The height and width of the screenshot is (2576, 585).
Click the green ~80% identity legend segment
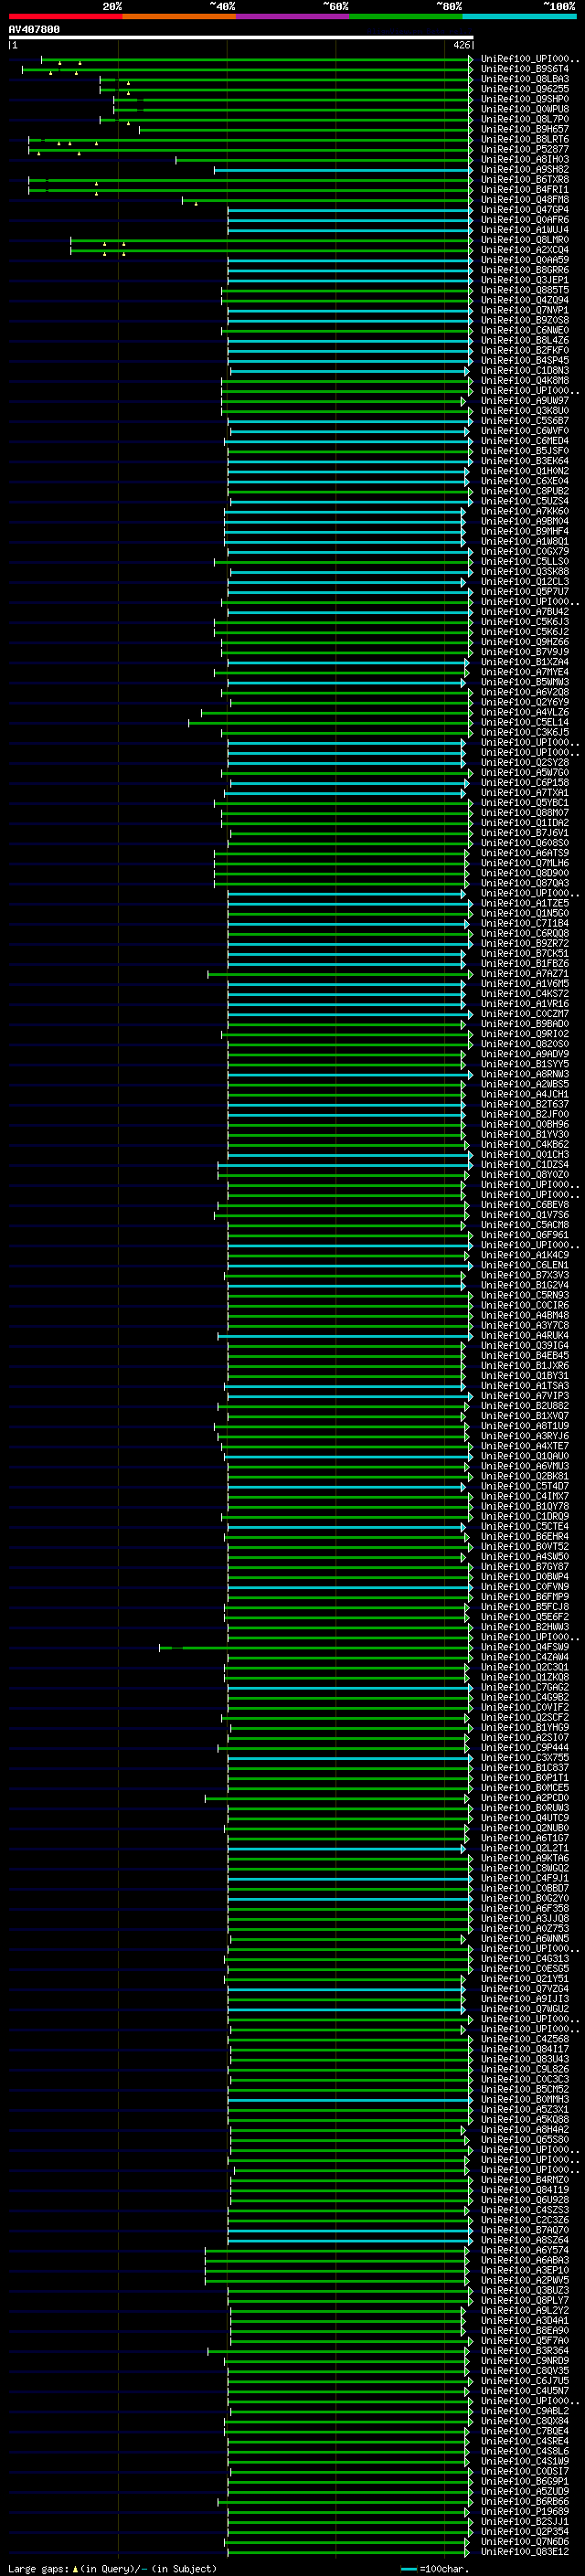pyautogui.click(x=406, y=16)
